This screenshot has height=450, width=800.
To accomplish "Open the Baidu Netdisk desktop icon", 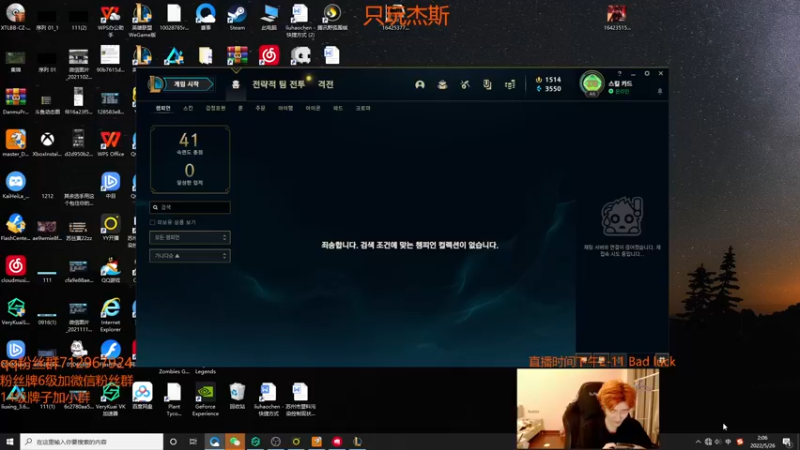I will coord(142,396).
